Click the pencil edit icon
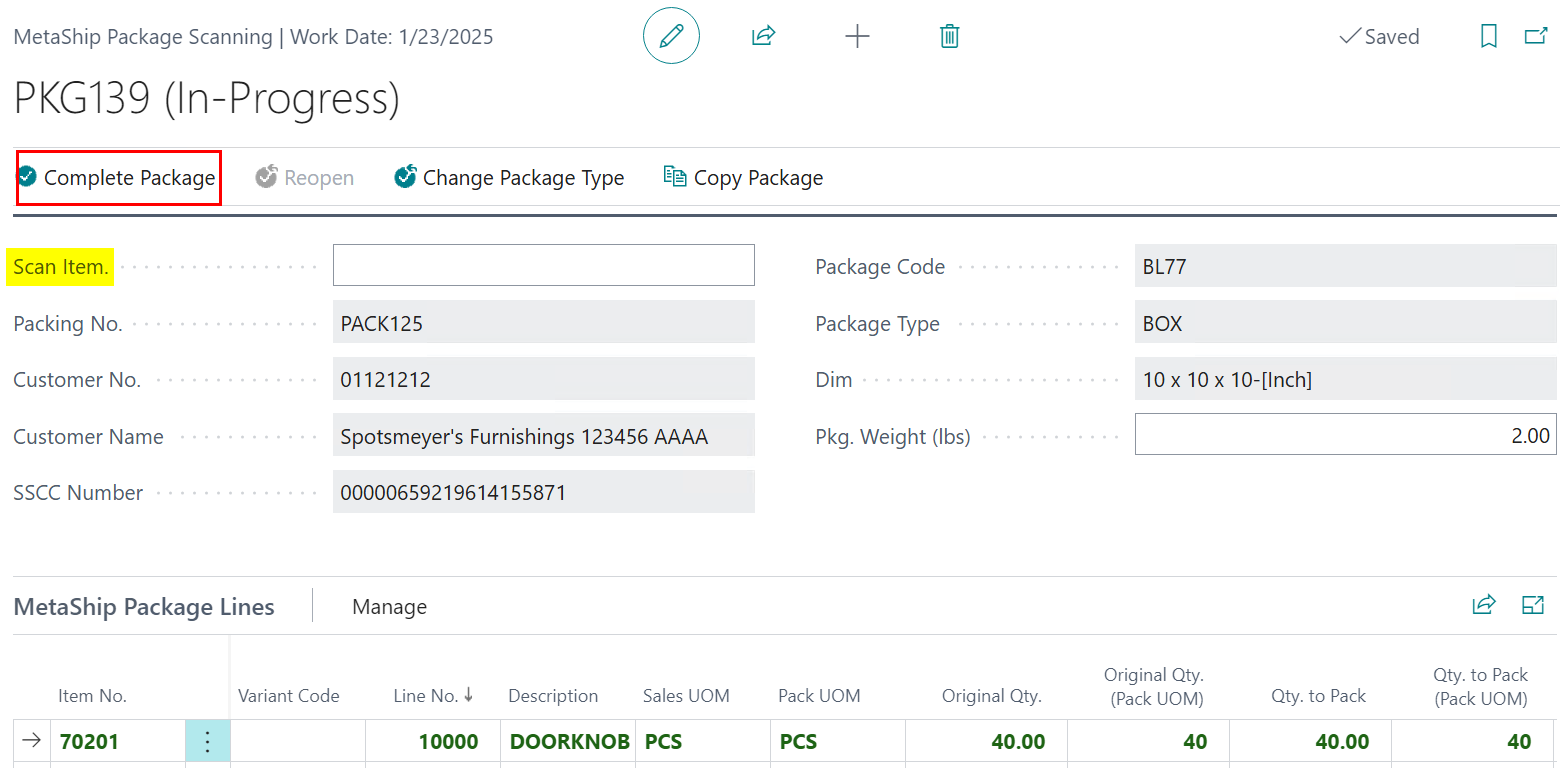Image resolution: width=1560 pixels, height=768 pixels. coord(671,36)
